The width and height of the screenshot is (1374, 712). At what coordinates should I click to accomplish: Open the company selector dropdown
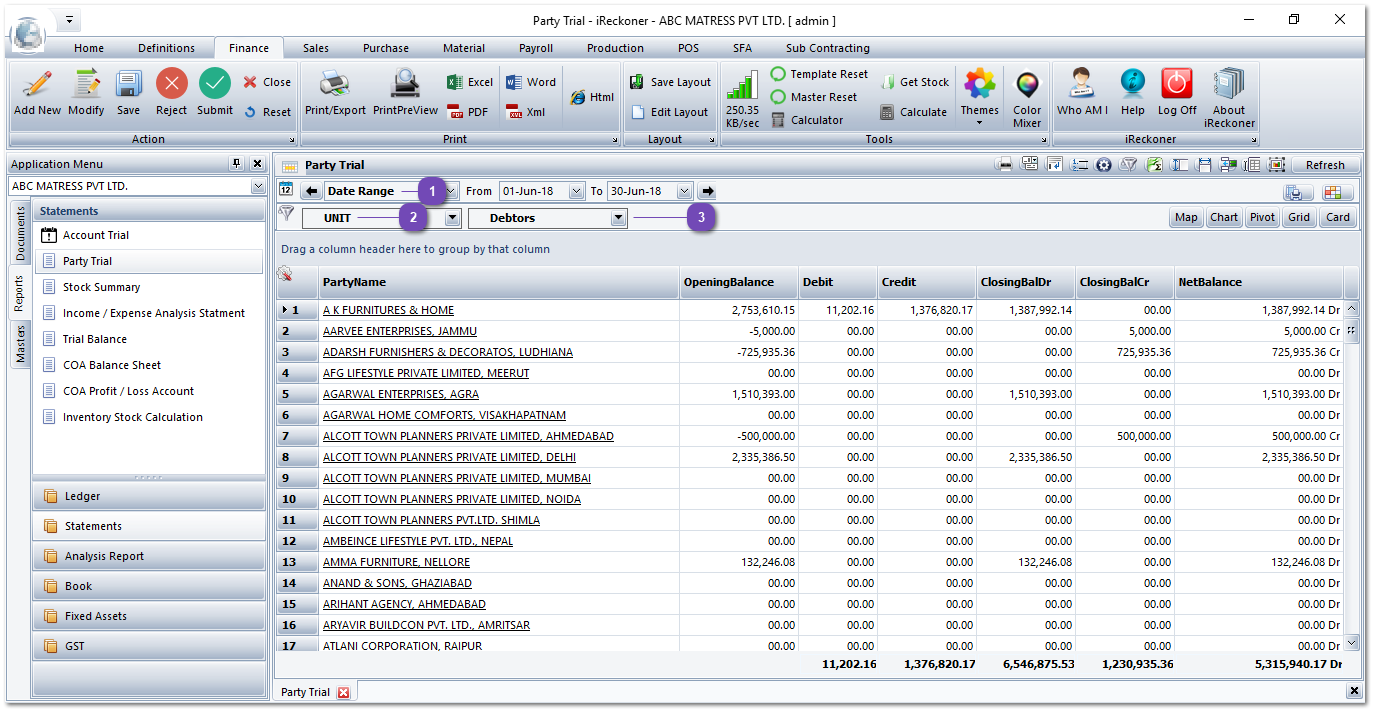coord(258,187)
